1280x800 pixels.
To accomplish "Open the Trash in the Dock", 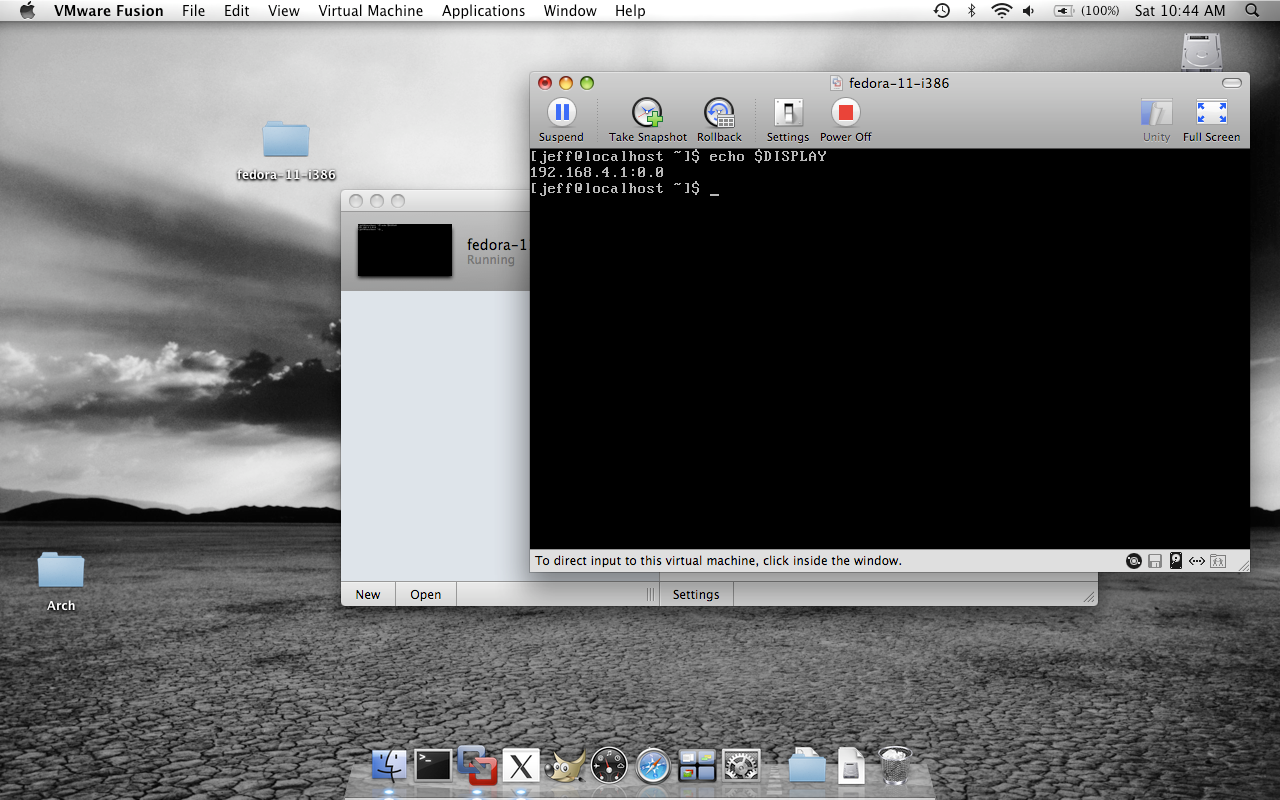I will pos(895,766).
